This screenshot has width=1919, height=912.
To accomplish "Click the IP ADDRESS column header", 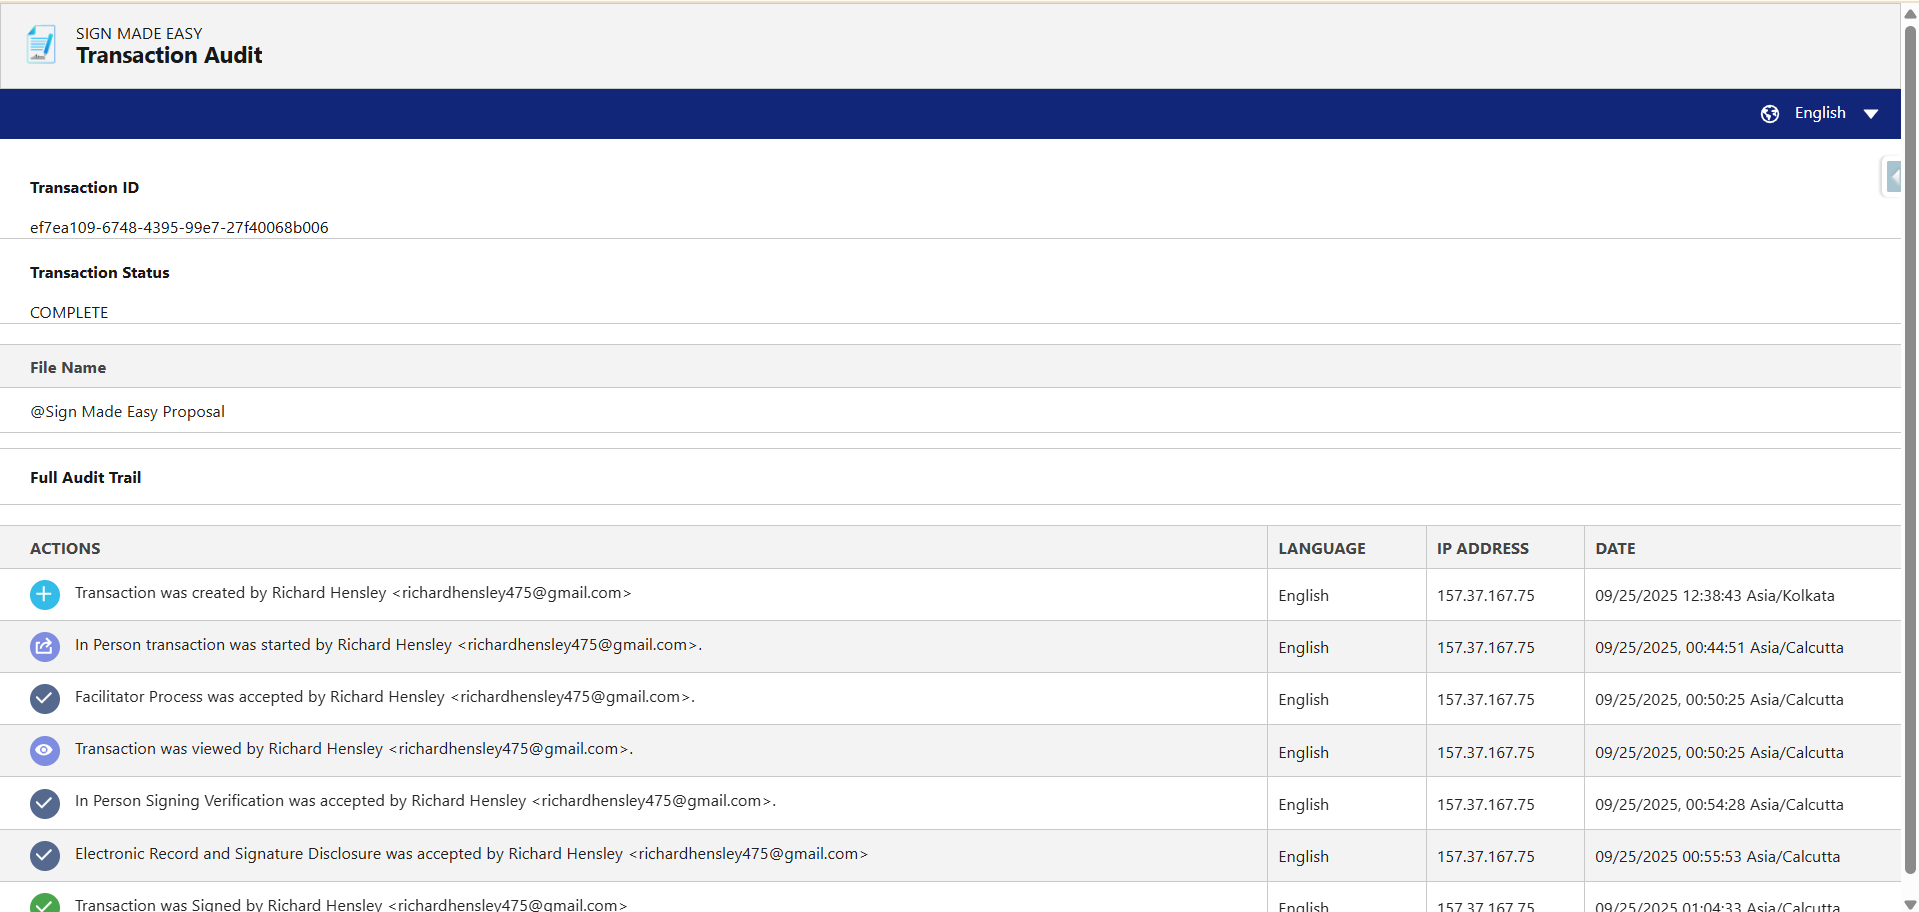I will [1483, 549].
